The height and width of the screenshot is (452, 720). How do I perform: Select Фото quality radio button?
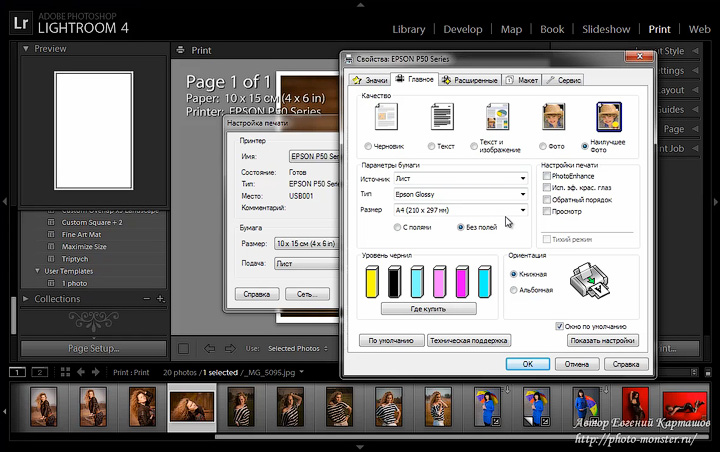pyautogui.click(x=543, y=146)
